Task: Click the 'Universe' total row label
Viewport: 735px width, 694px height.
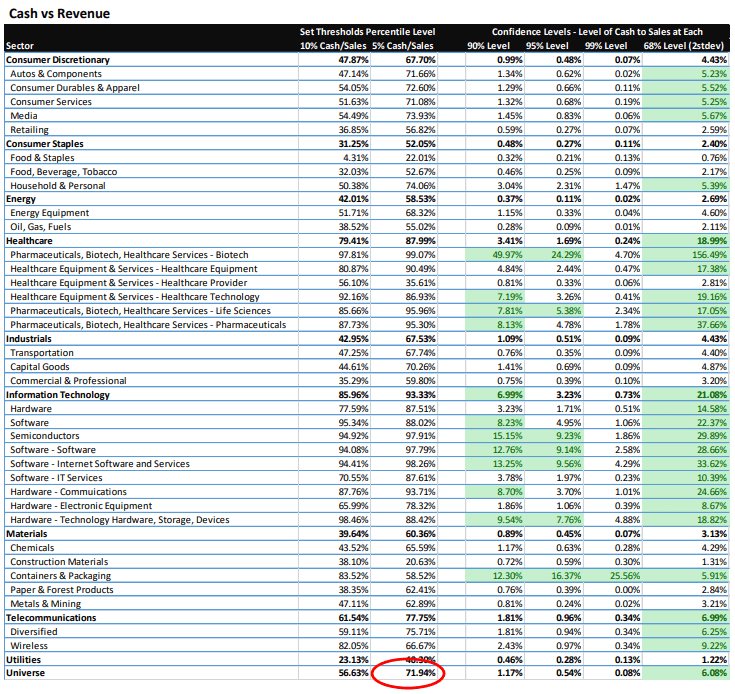Action: click(x=25, y=673)
